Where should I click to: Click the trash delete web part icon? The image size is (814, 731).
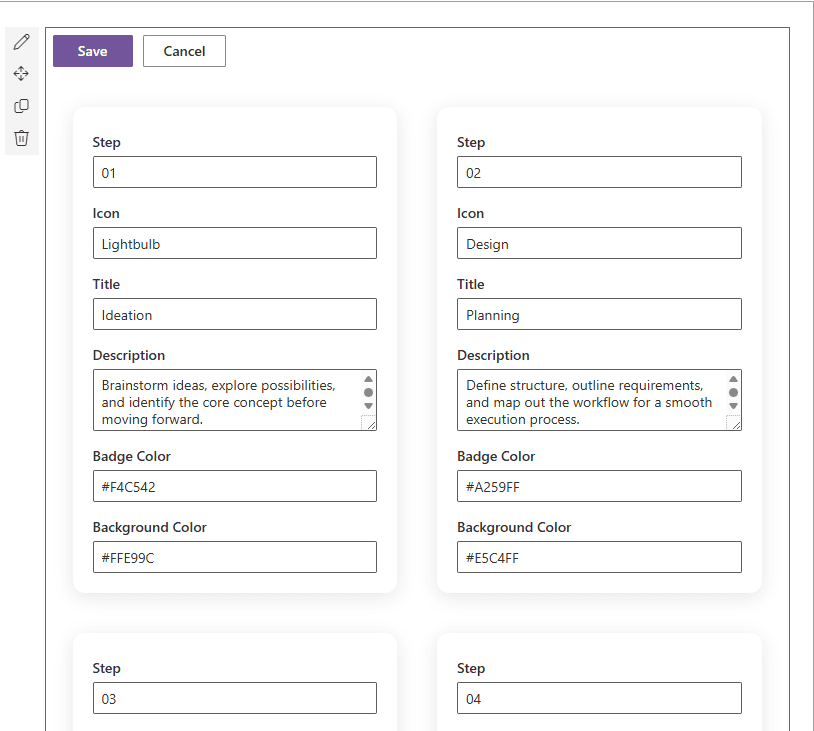[21, 138]
